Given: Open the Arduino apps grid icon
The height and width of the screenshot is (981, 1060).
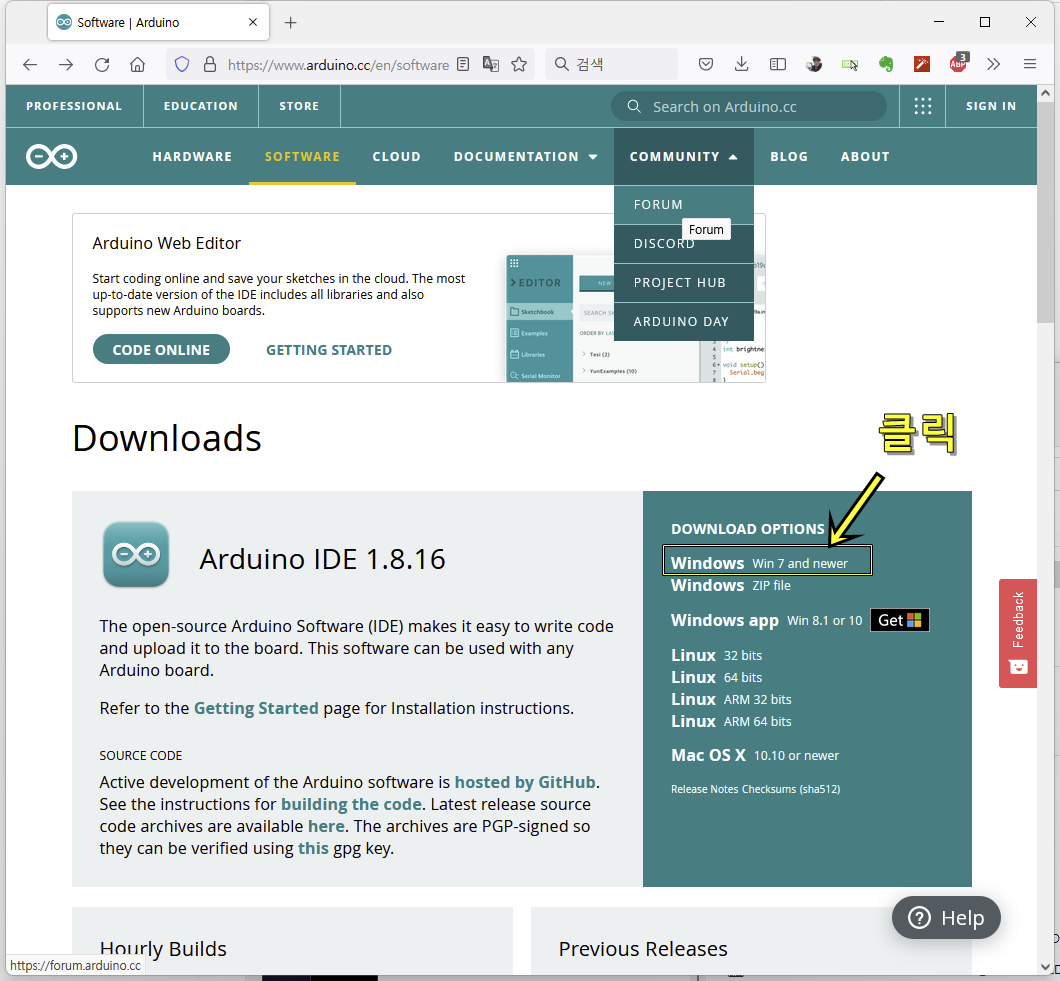Looking at the screenshot, I should 923,106.
